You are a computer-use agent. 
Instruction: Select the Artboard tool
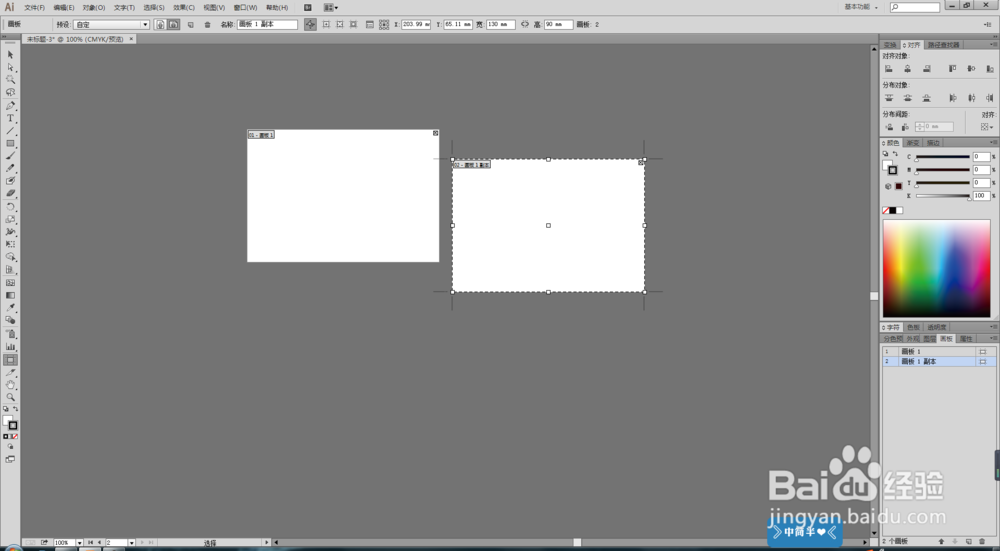pos(10,360)
